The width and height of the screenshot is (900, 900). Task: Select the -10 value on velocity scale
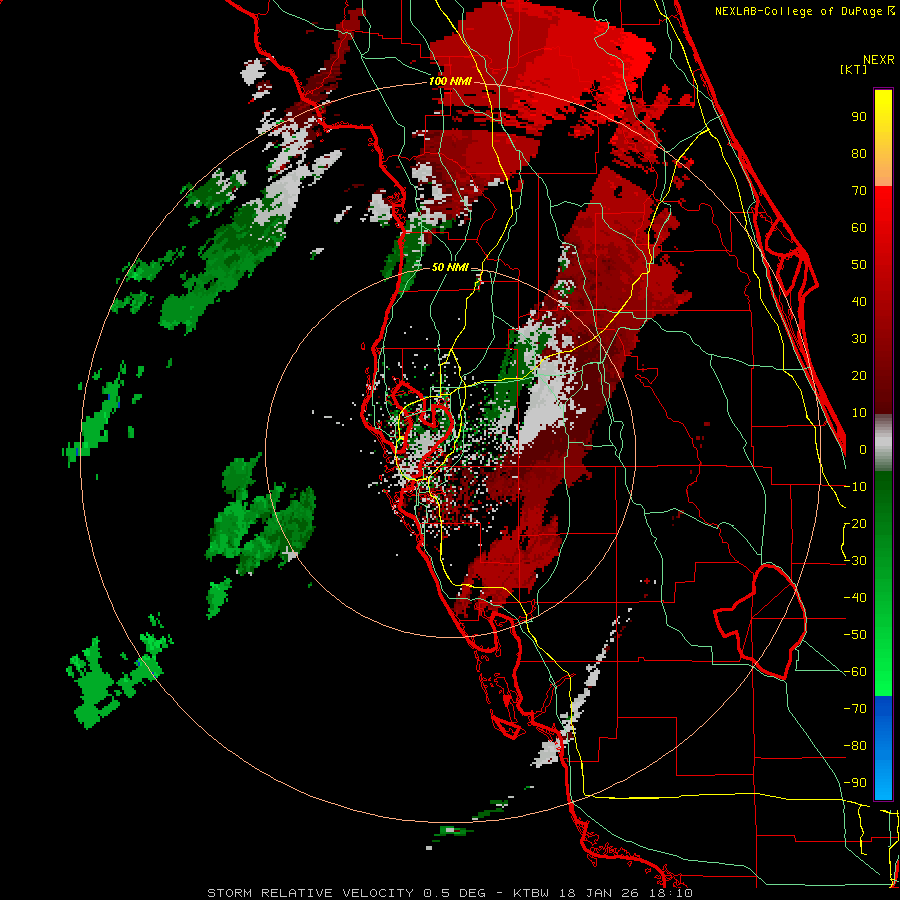tap(855, 487)
